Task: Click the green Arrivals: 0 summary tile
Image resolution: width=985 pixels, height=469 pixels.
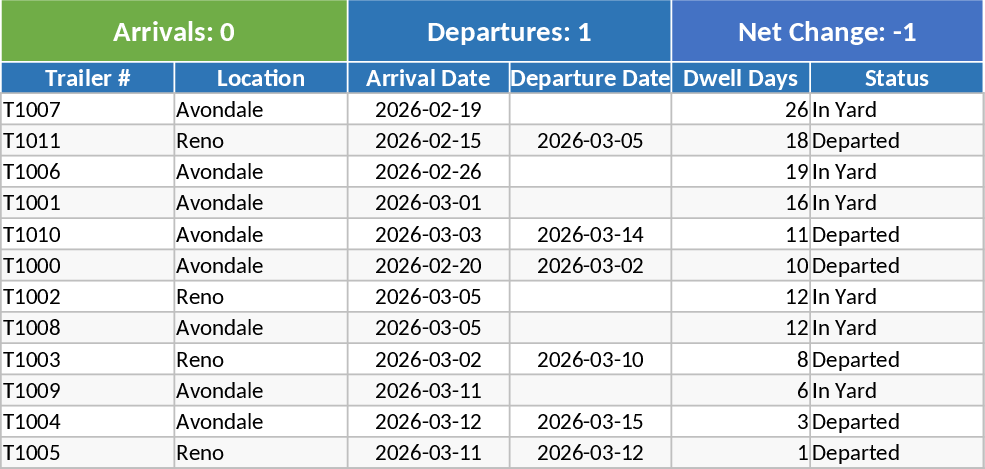Action: [174, 32]
